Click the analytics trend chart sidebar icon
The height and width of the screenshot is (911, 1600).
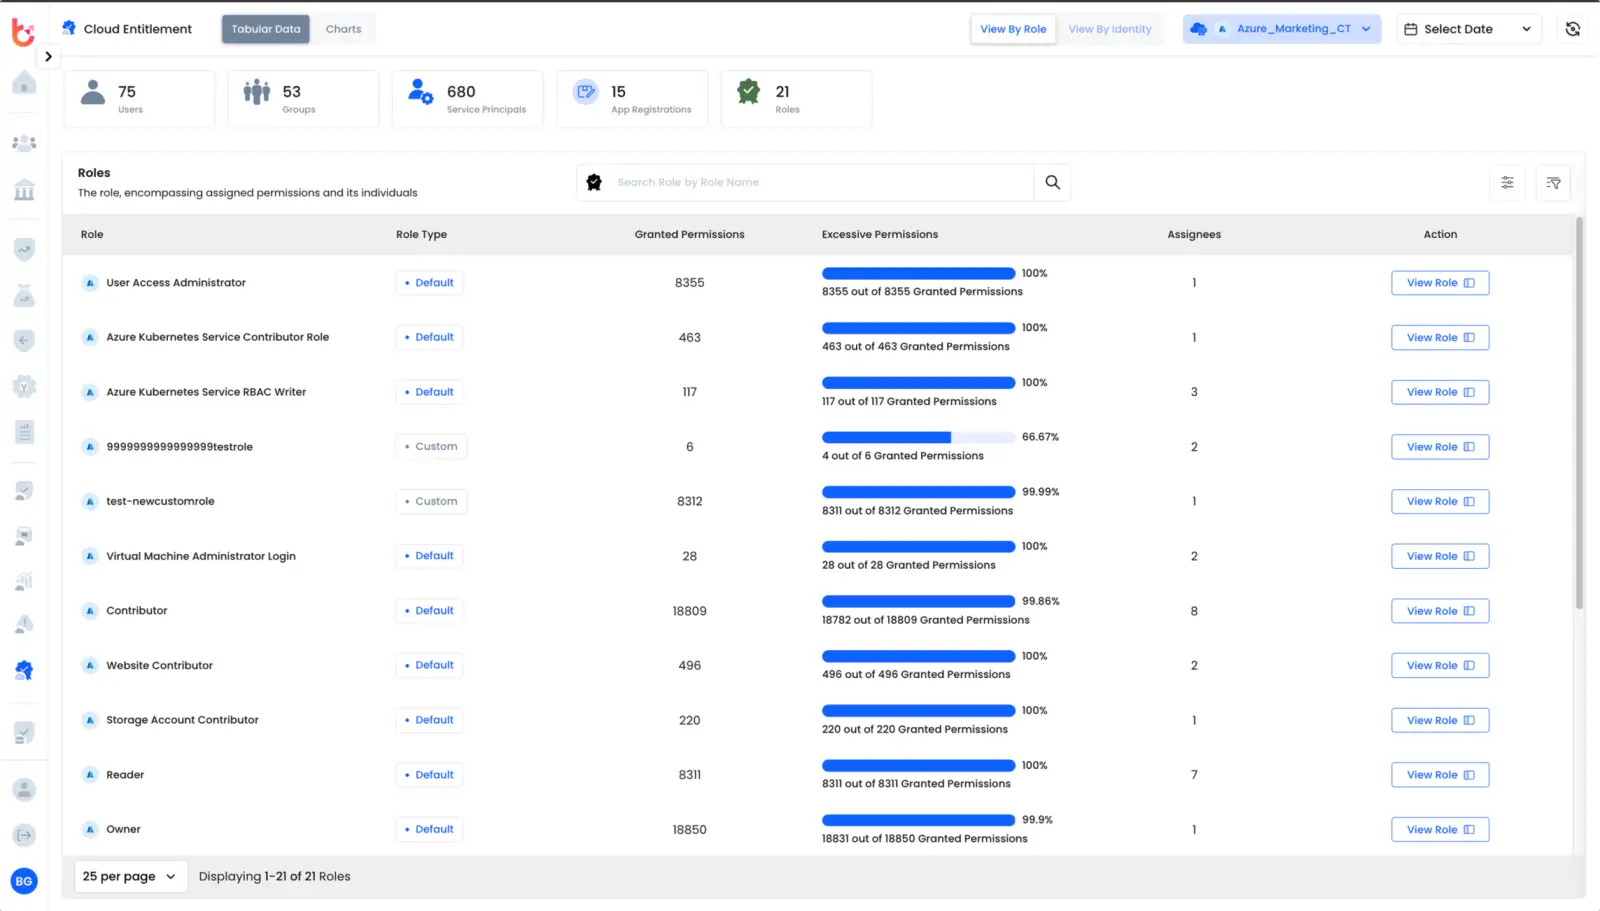23,250
